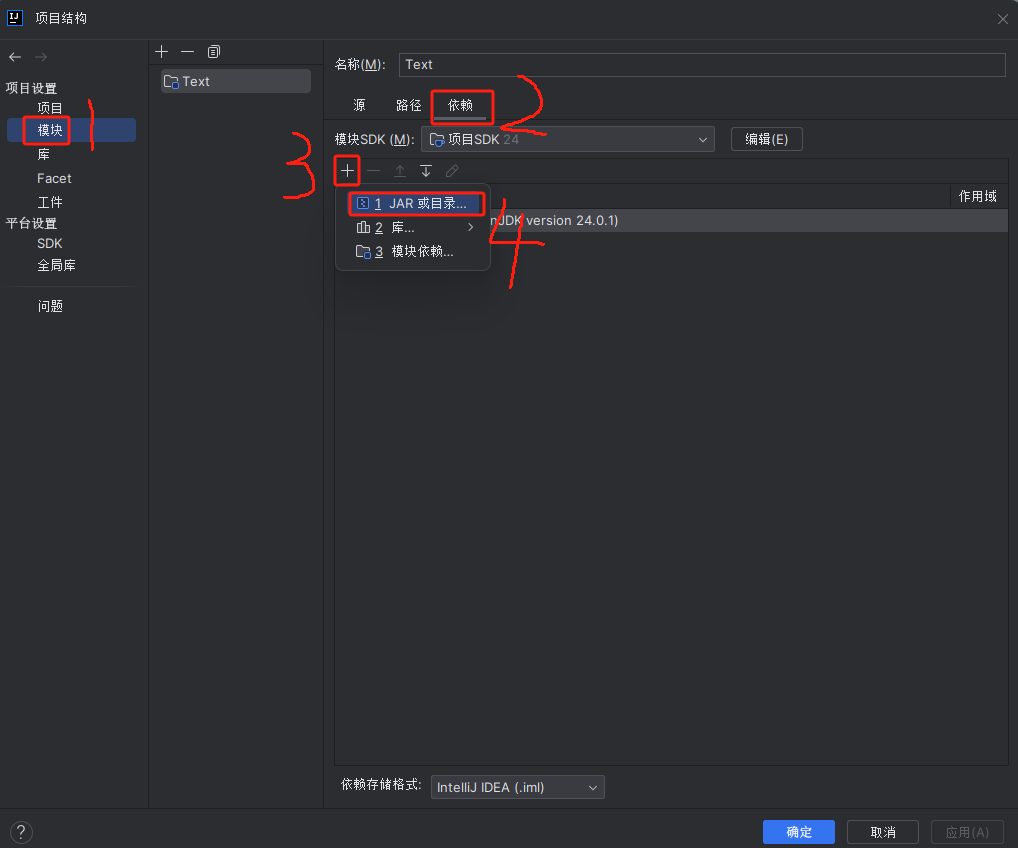
Task: Switch to the 路径 tab
Action: [407, 104]
